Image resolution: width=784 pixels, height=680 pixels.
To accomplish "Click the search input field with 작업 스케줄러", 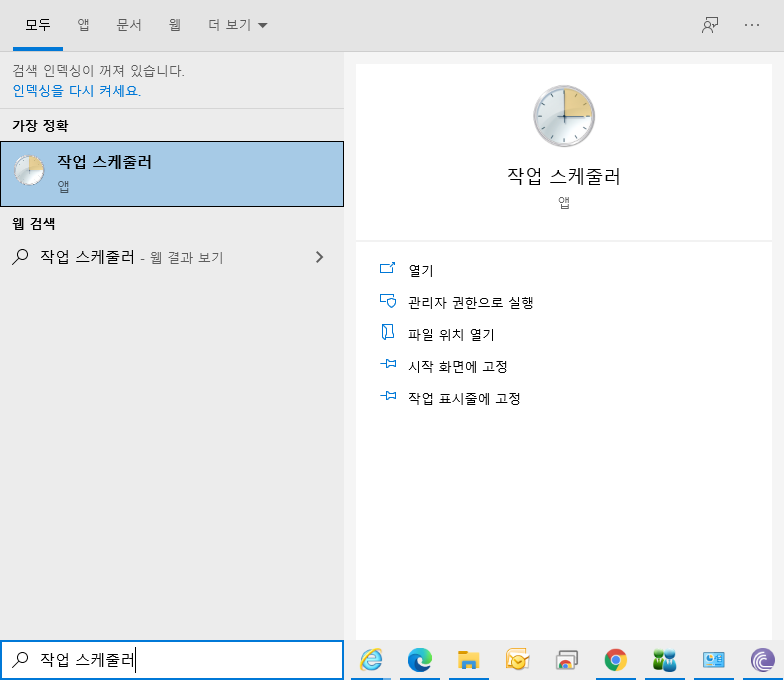I will click(172, 660).
